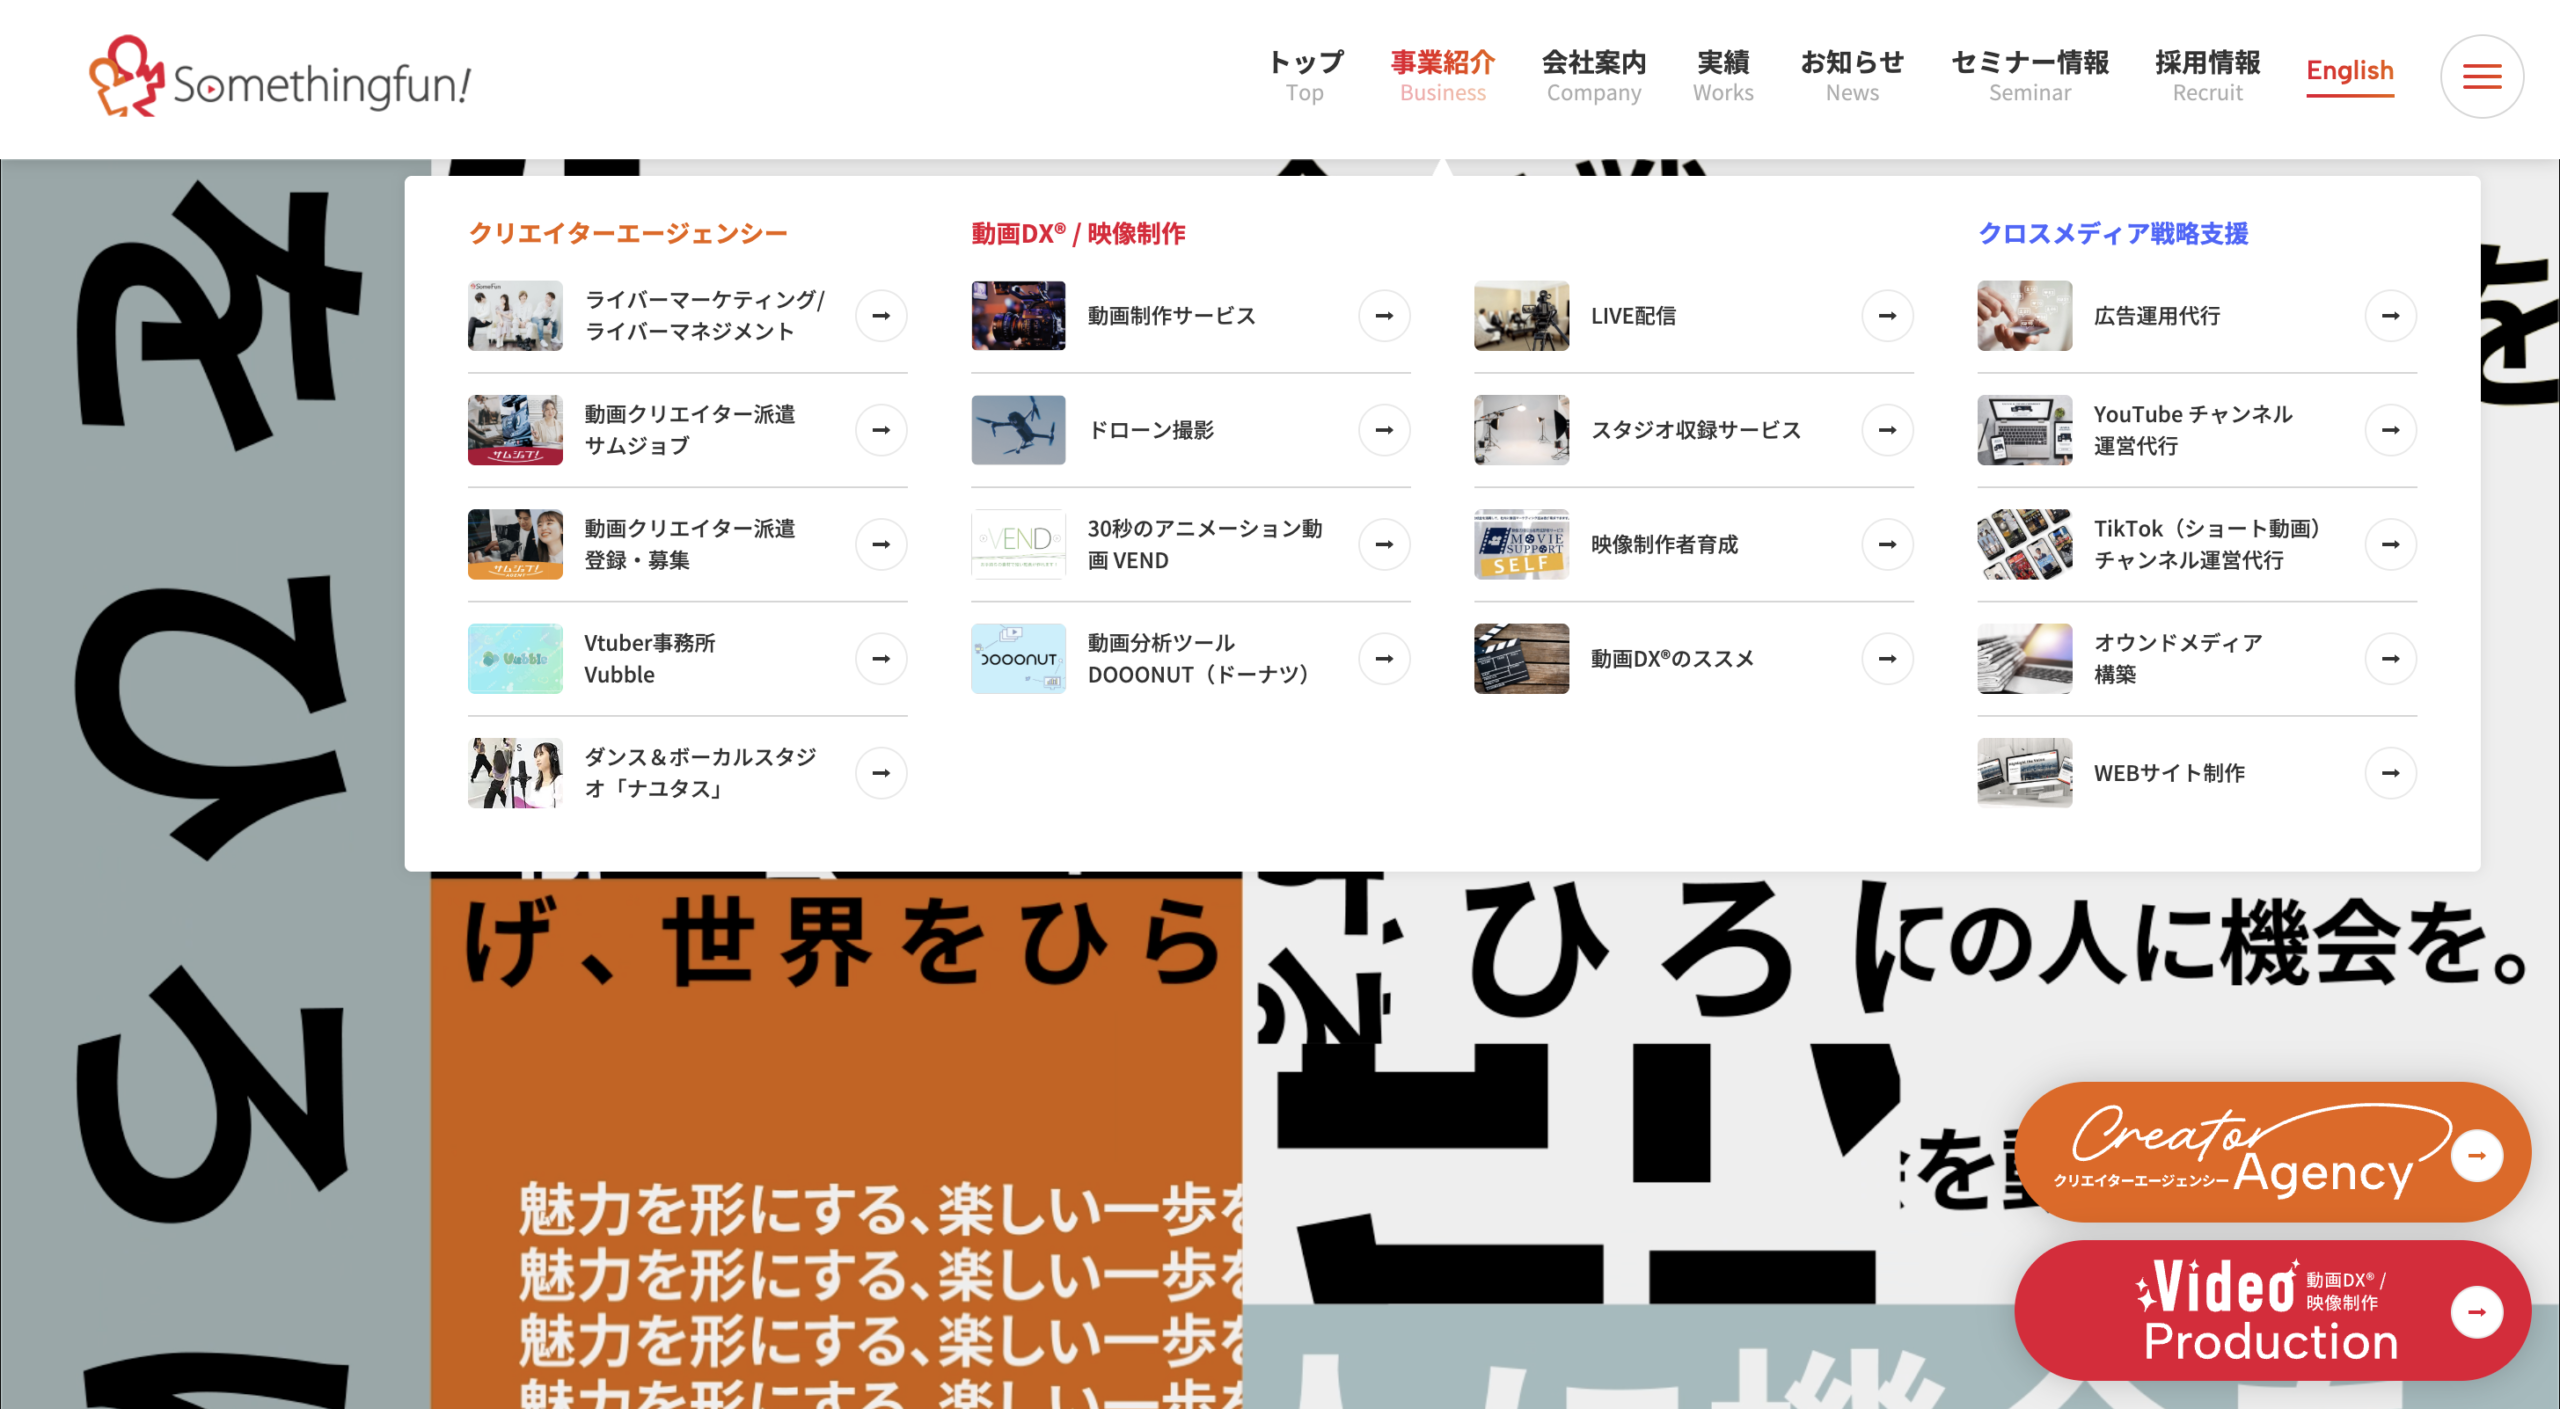The height and width of the screenshot is (1409, 2560).
Task: Open the 実績 Works section
Action: (1723, 75)
